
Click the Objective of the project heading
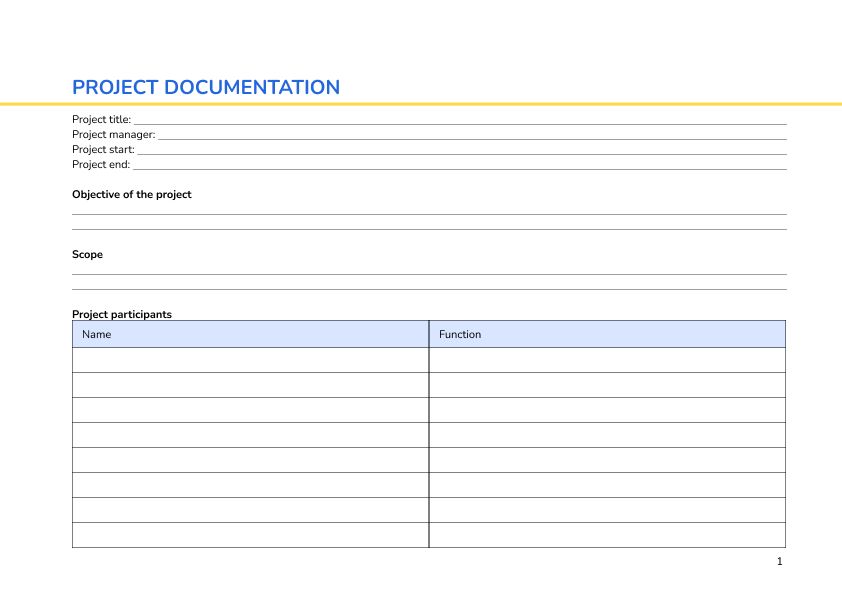point(131,194)
